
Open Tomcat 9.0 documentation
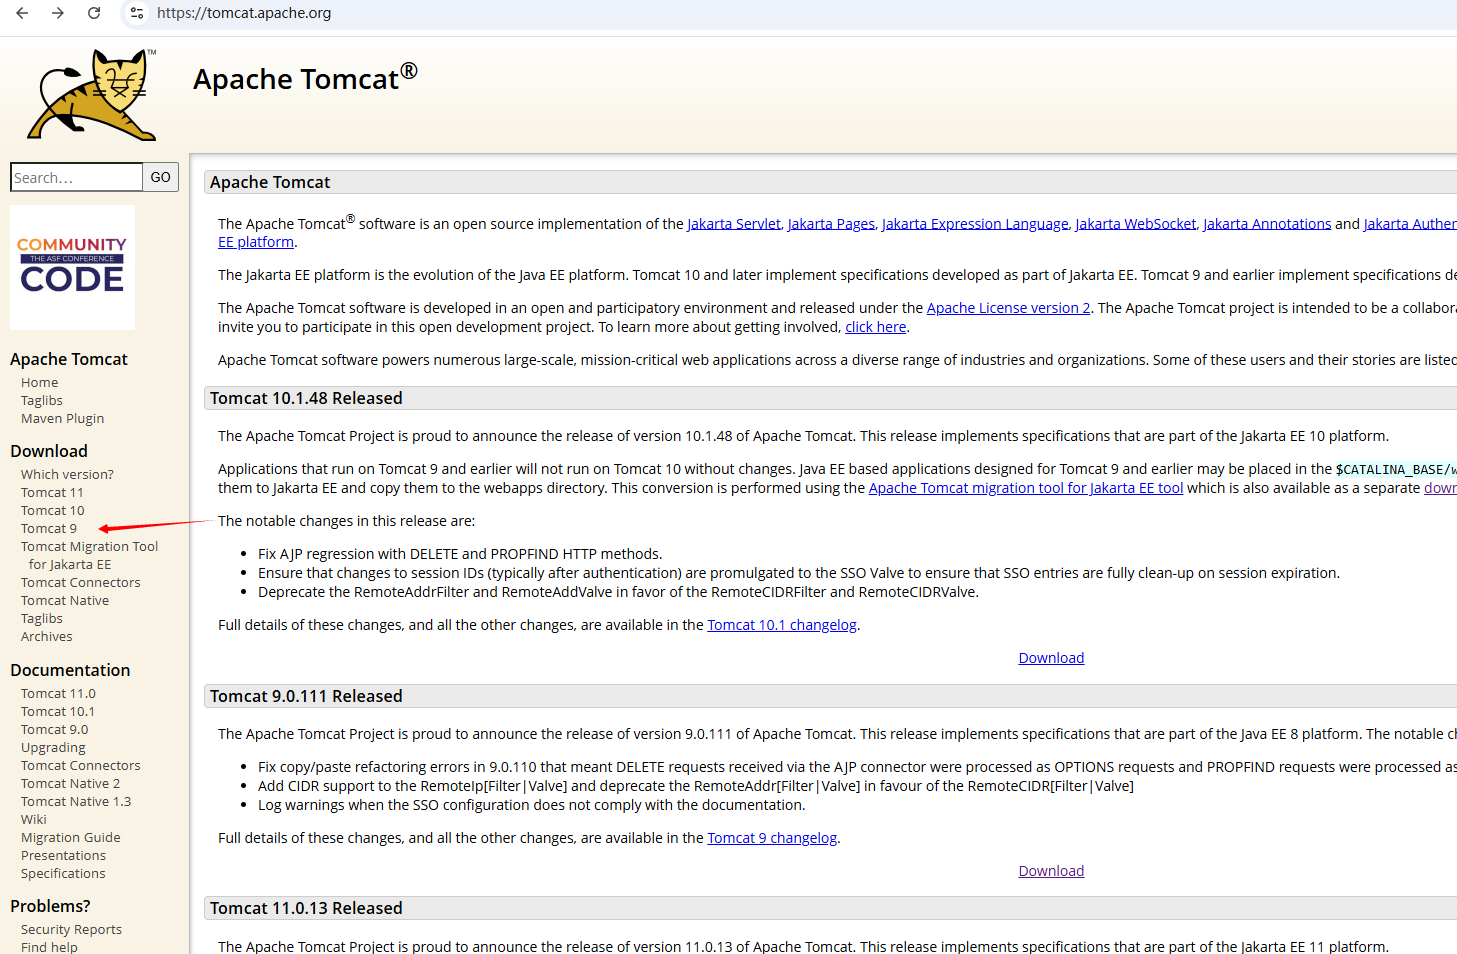pos(55,730)
